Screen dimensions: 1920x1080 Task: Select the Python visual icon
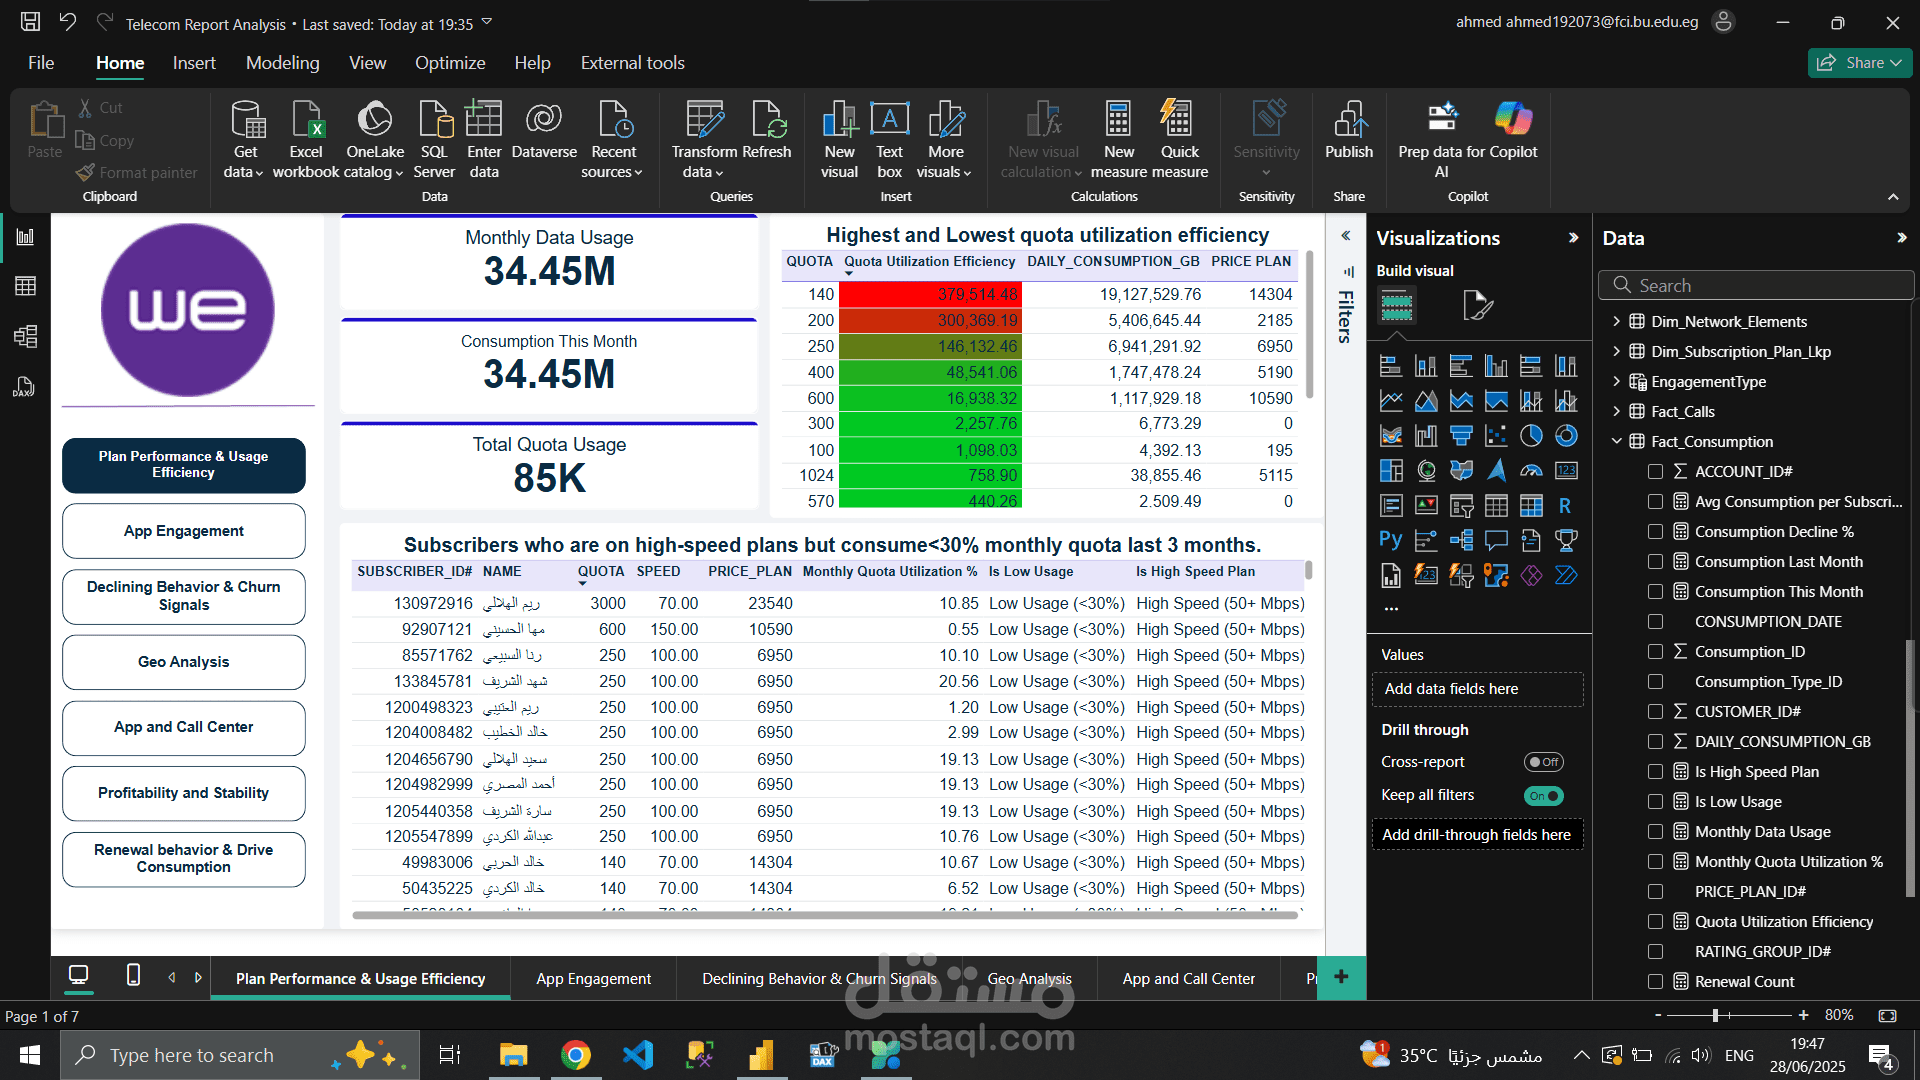click(x=1391, y=540)
